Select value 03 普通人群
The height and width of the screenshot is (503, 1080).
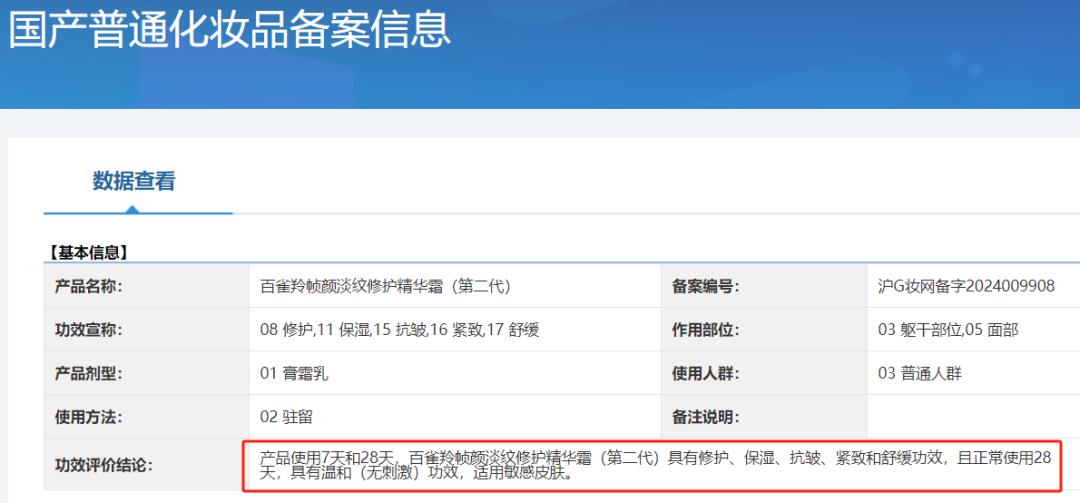tap(920, 373)
